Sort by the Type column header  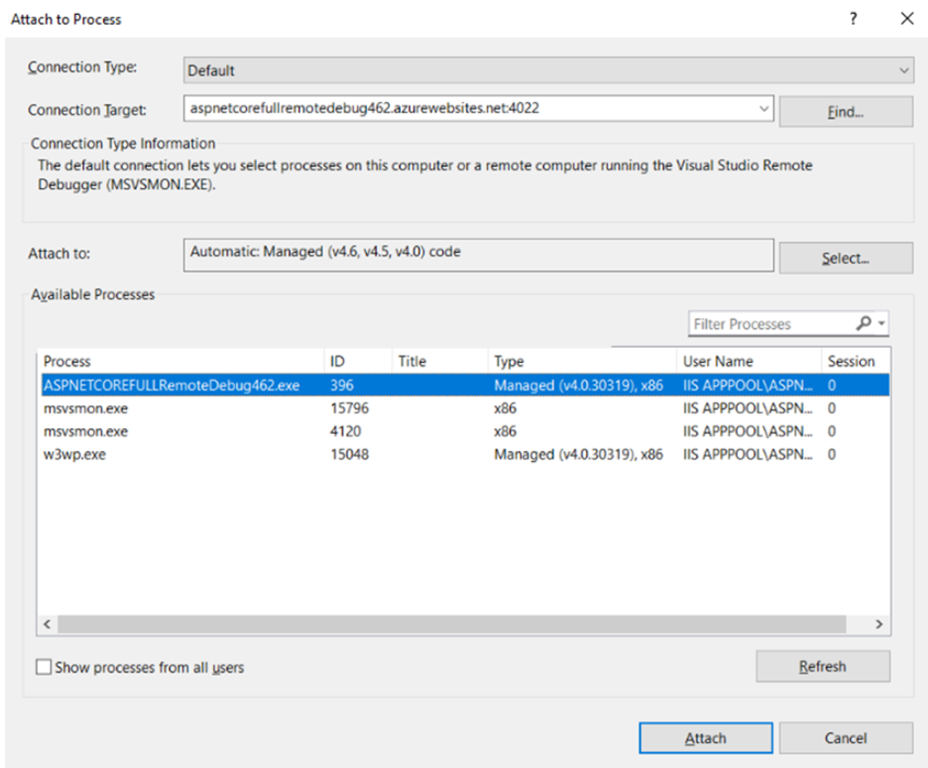[x=582, y=361]
